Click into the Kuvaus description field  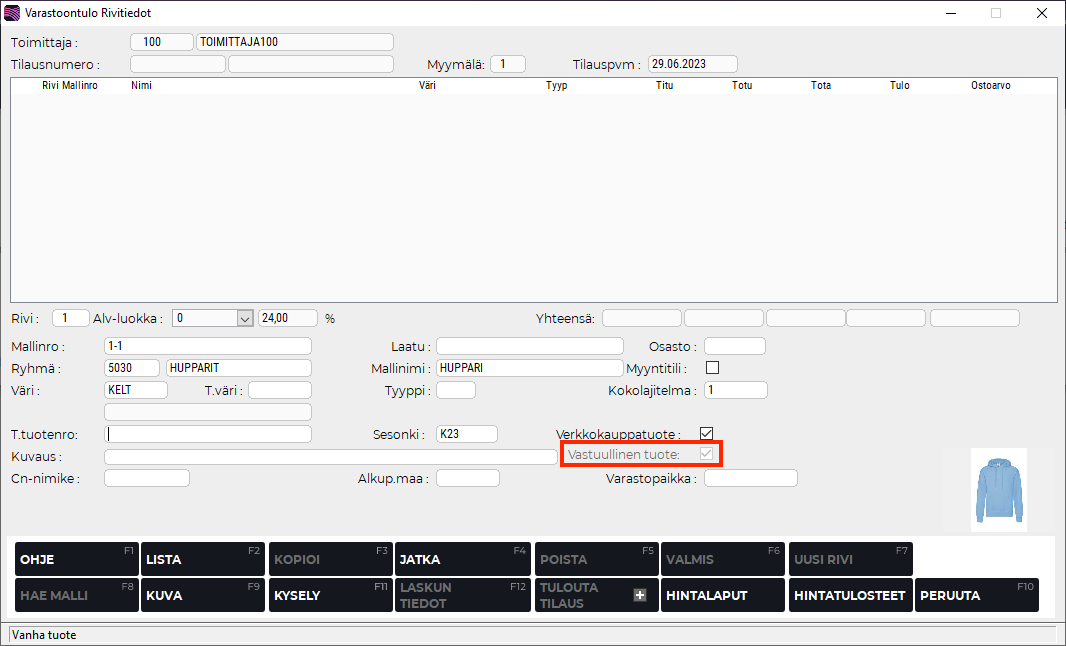pyautogui.click(x=330, y=457)
